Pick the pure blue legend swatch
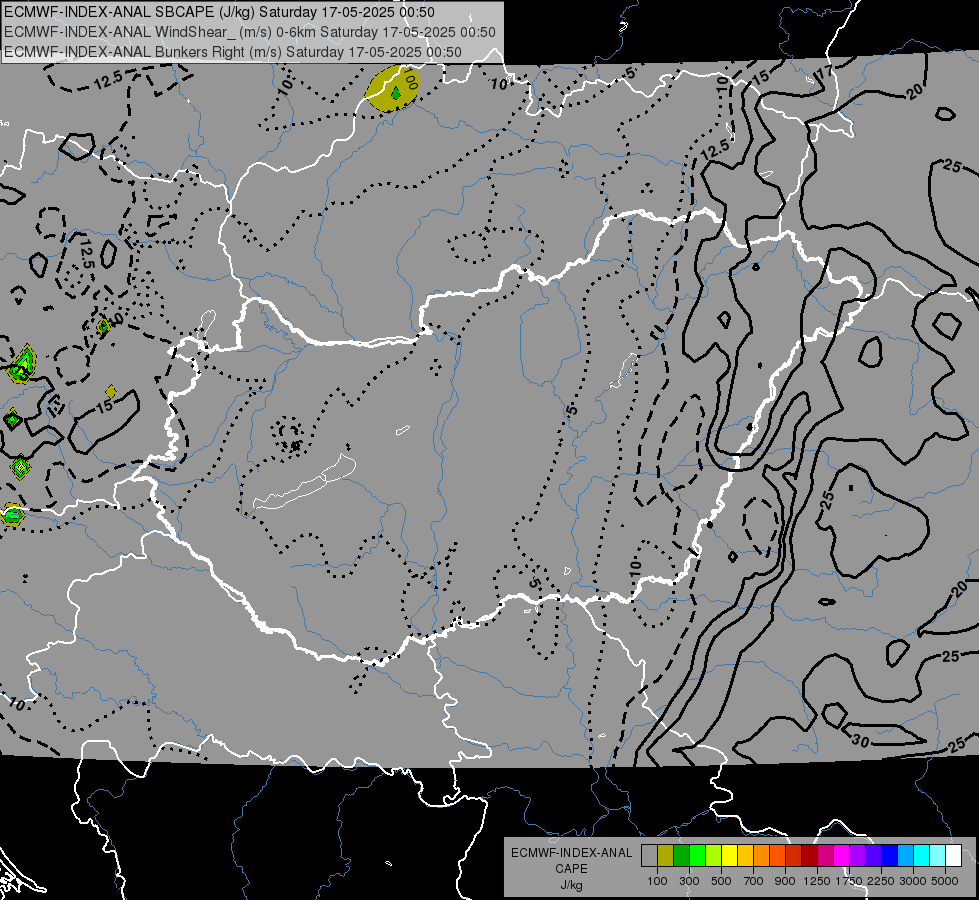 890,855
